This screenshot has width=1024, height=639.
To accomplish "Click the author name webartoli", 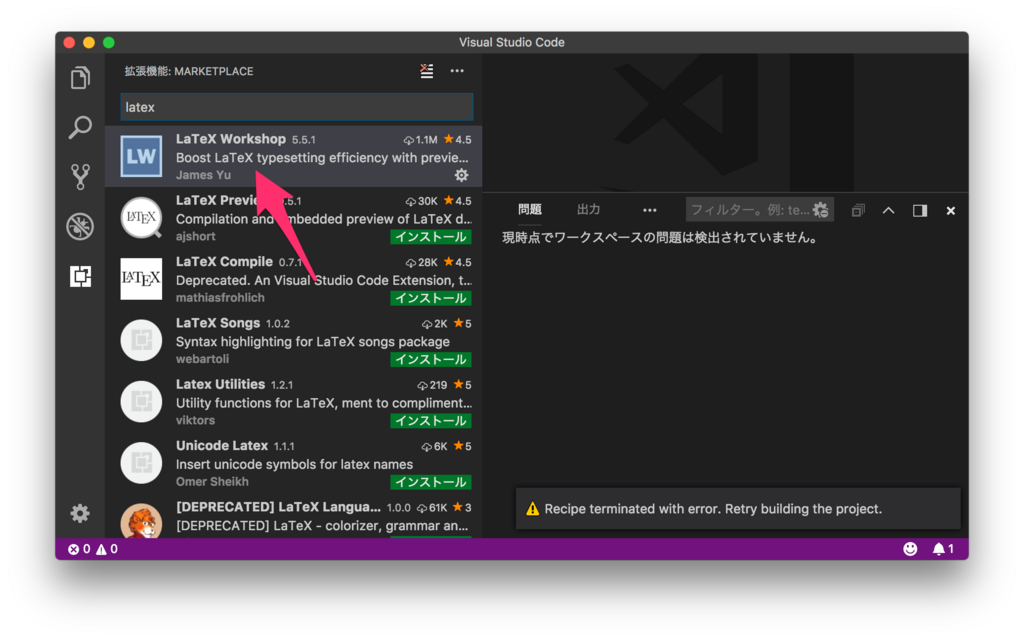I will click(x=202, y=359).
